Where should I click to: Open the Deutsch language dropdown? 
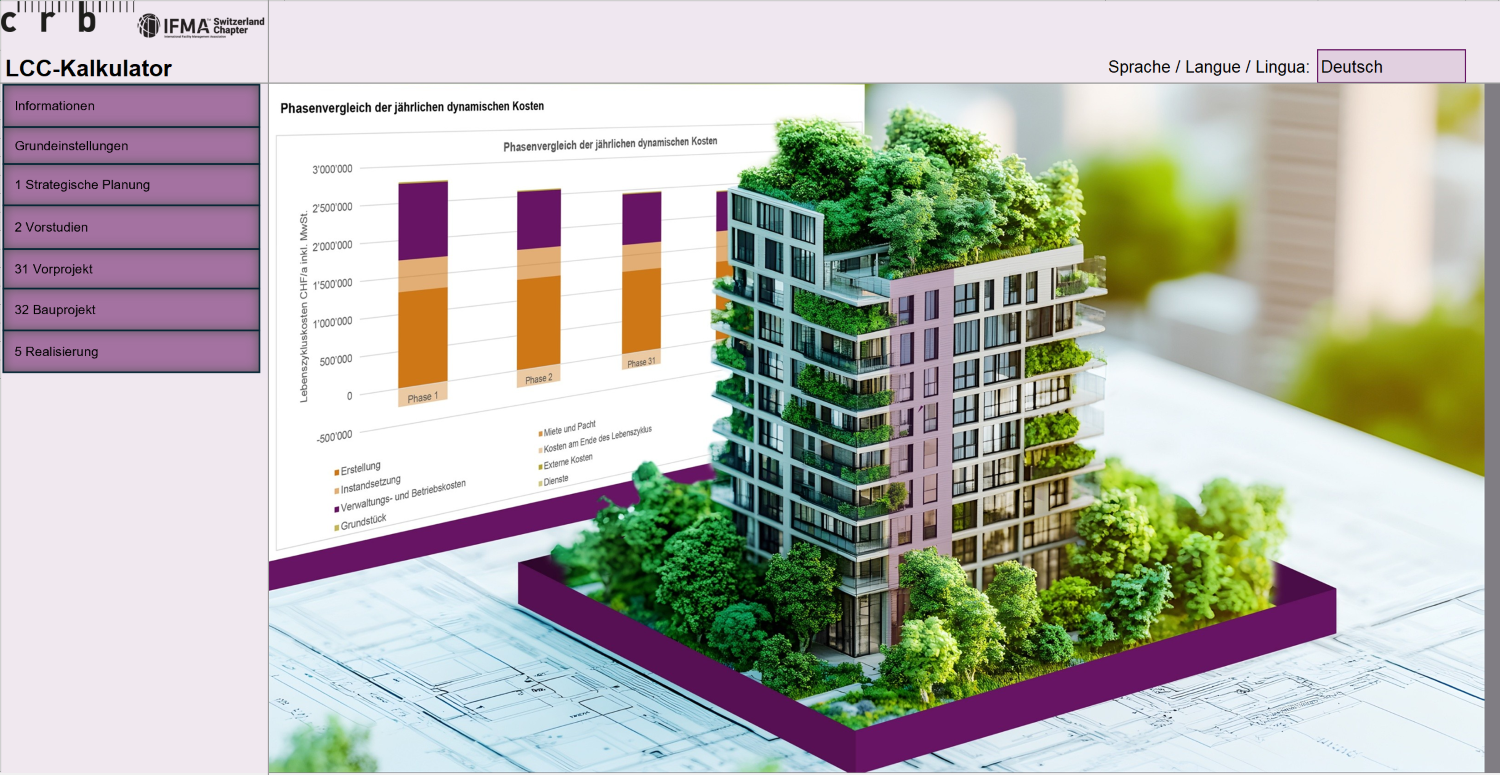pos(1390,67)
